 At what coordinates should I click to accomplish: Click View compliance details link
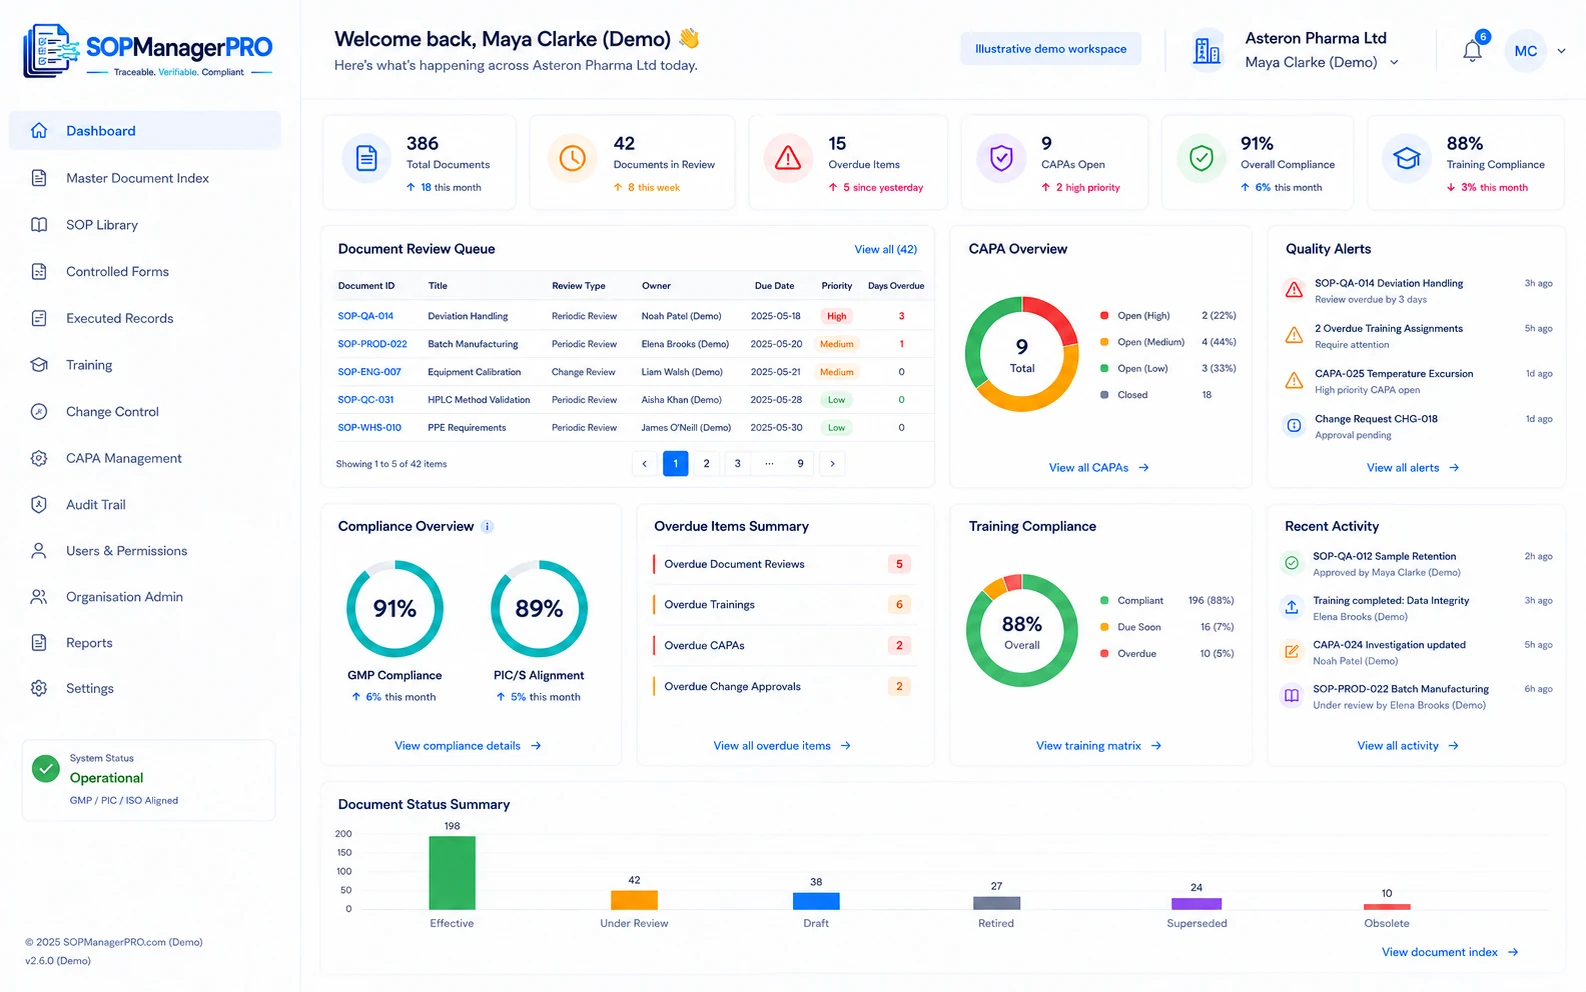tap(468, 746)
